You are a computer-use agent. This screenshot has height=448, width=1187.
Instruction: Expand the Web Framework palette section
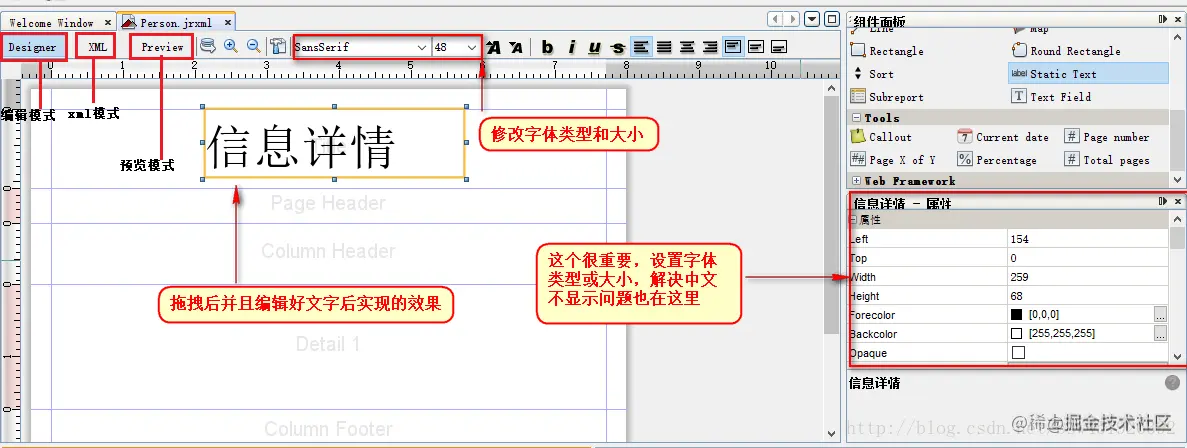point(857,181)
